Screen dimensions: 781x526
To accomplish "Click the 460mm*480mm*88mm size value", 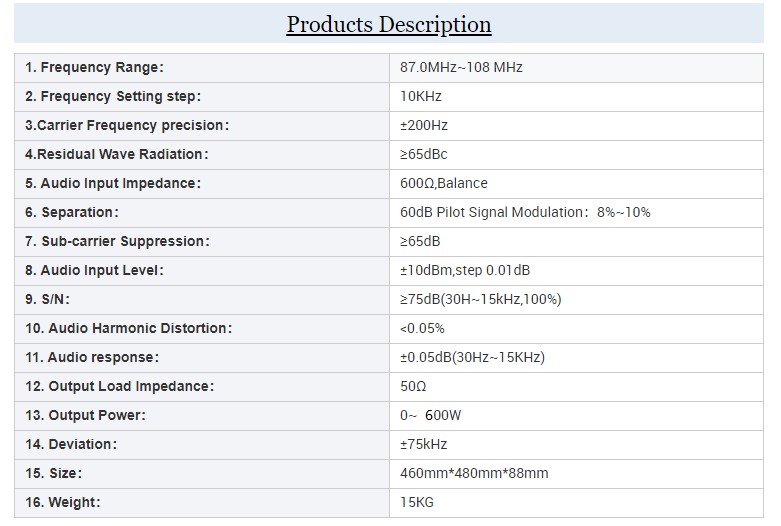I will click(x=474, y=473).
